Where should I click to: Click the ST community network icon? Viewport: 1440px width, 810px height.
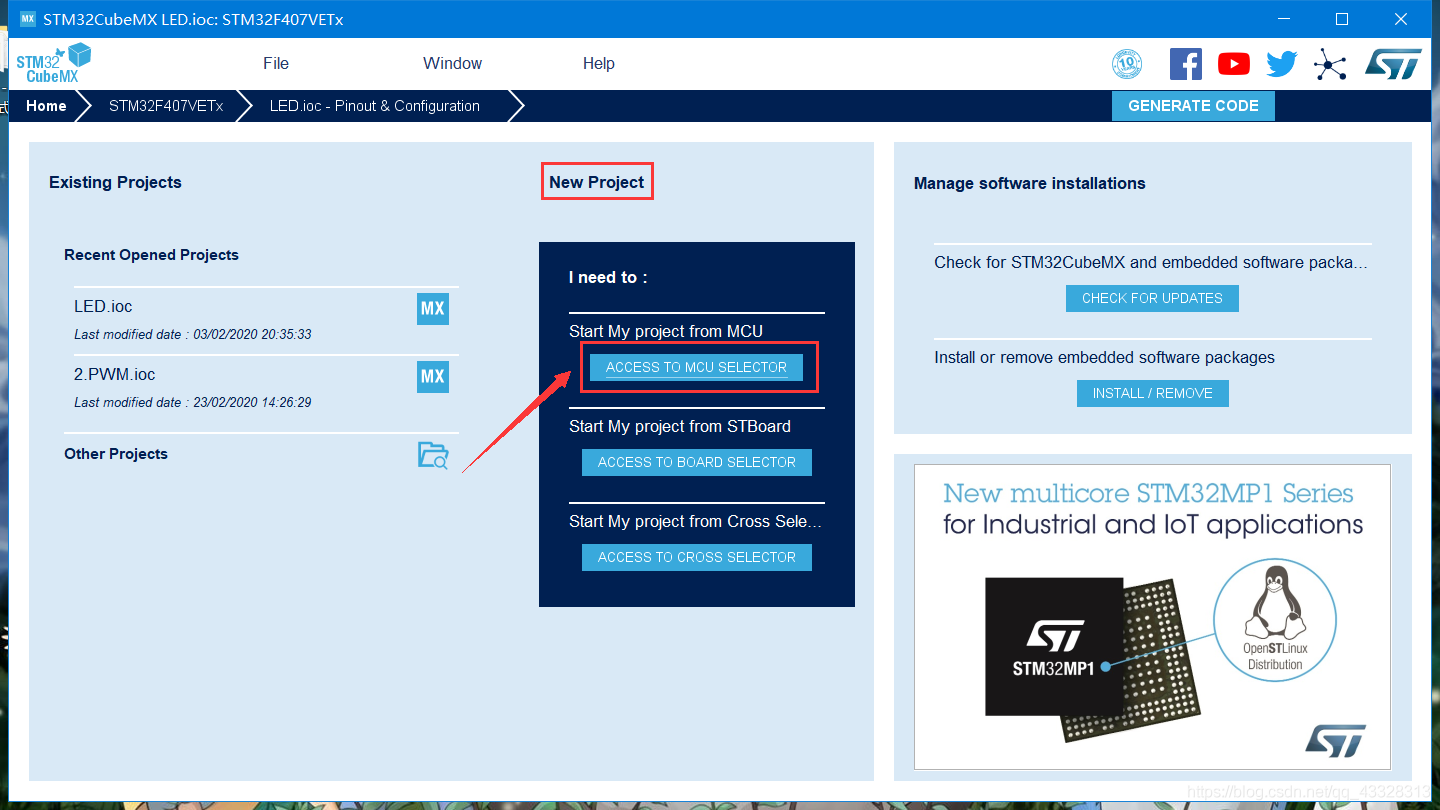pyautogui.click(x=1330, y=64)
